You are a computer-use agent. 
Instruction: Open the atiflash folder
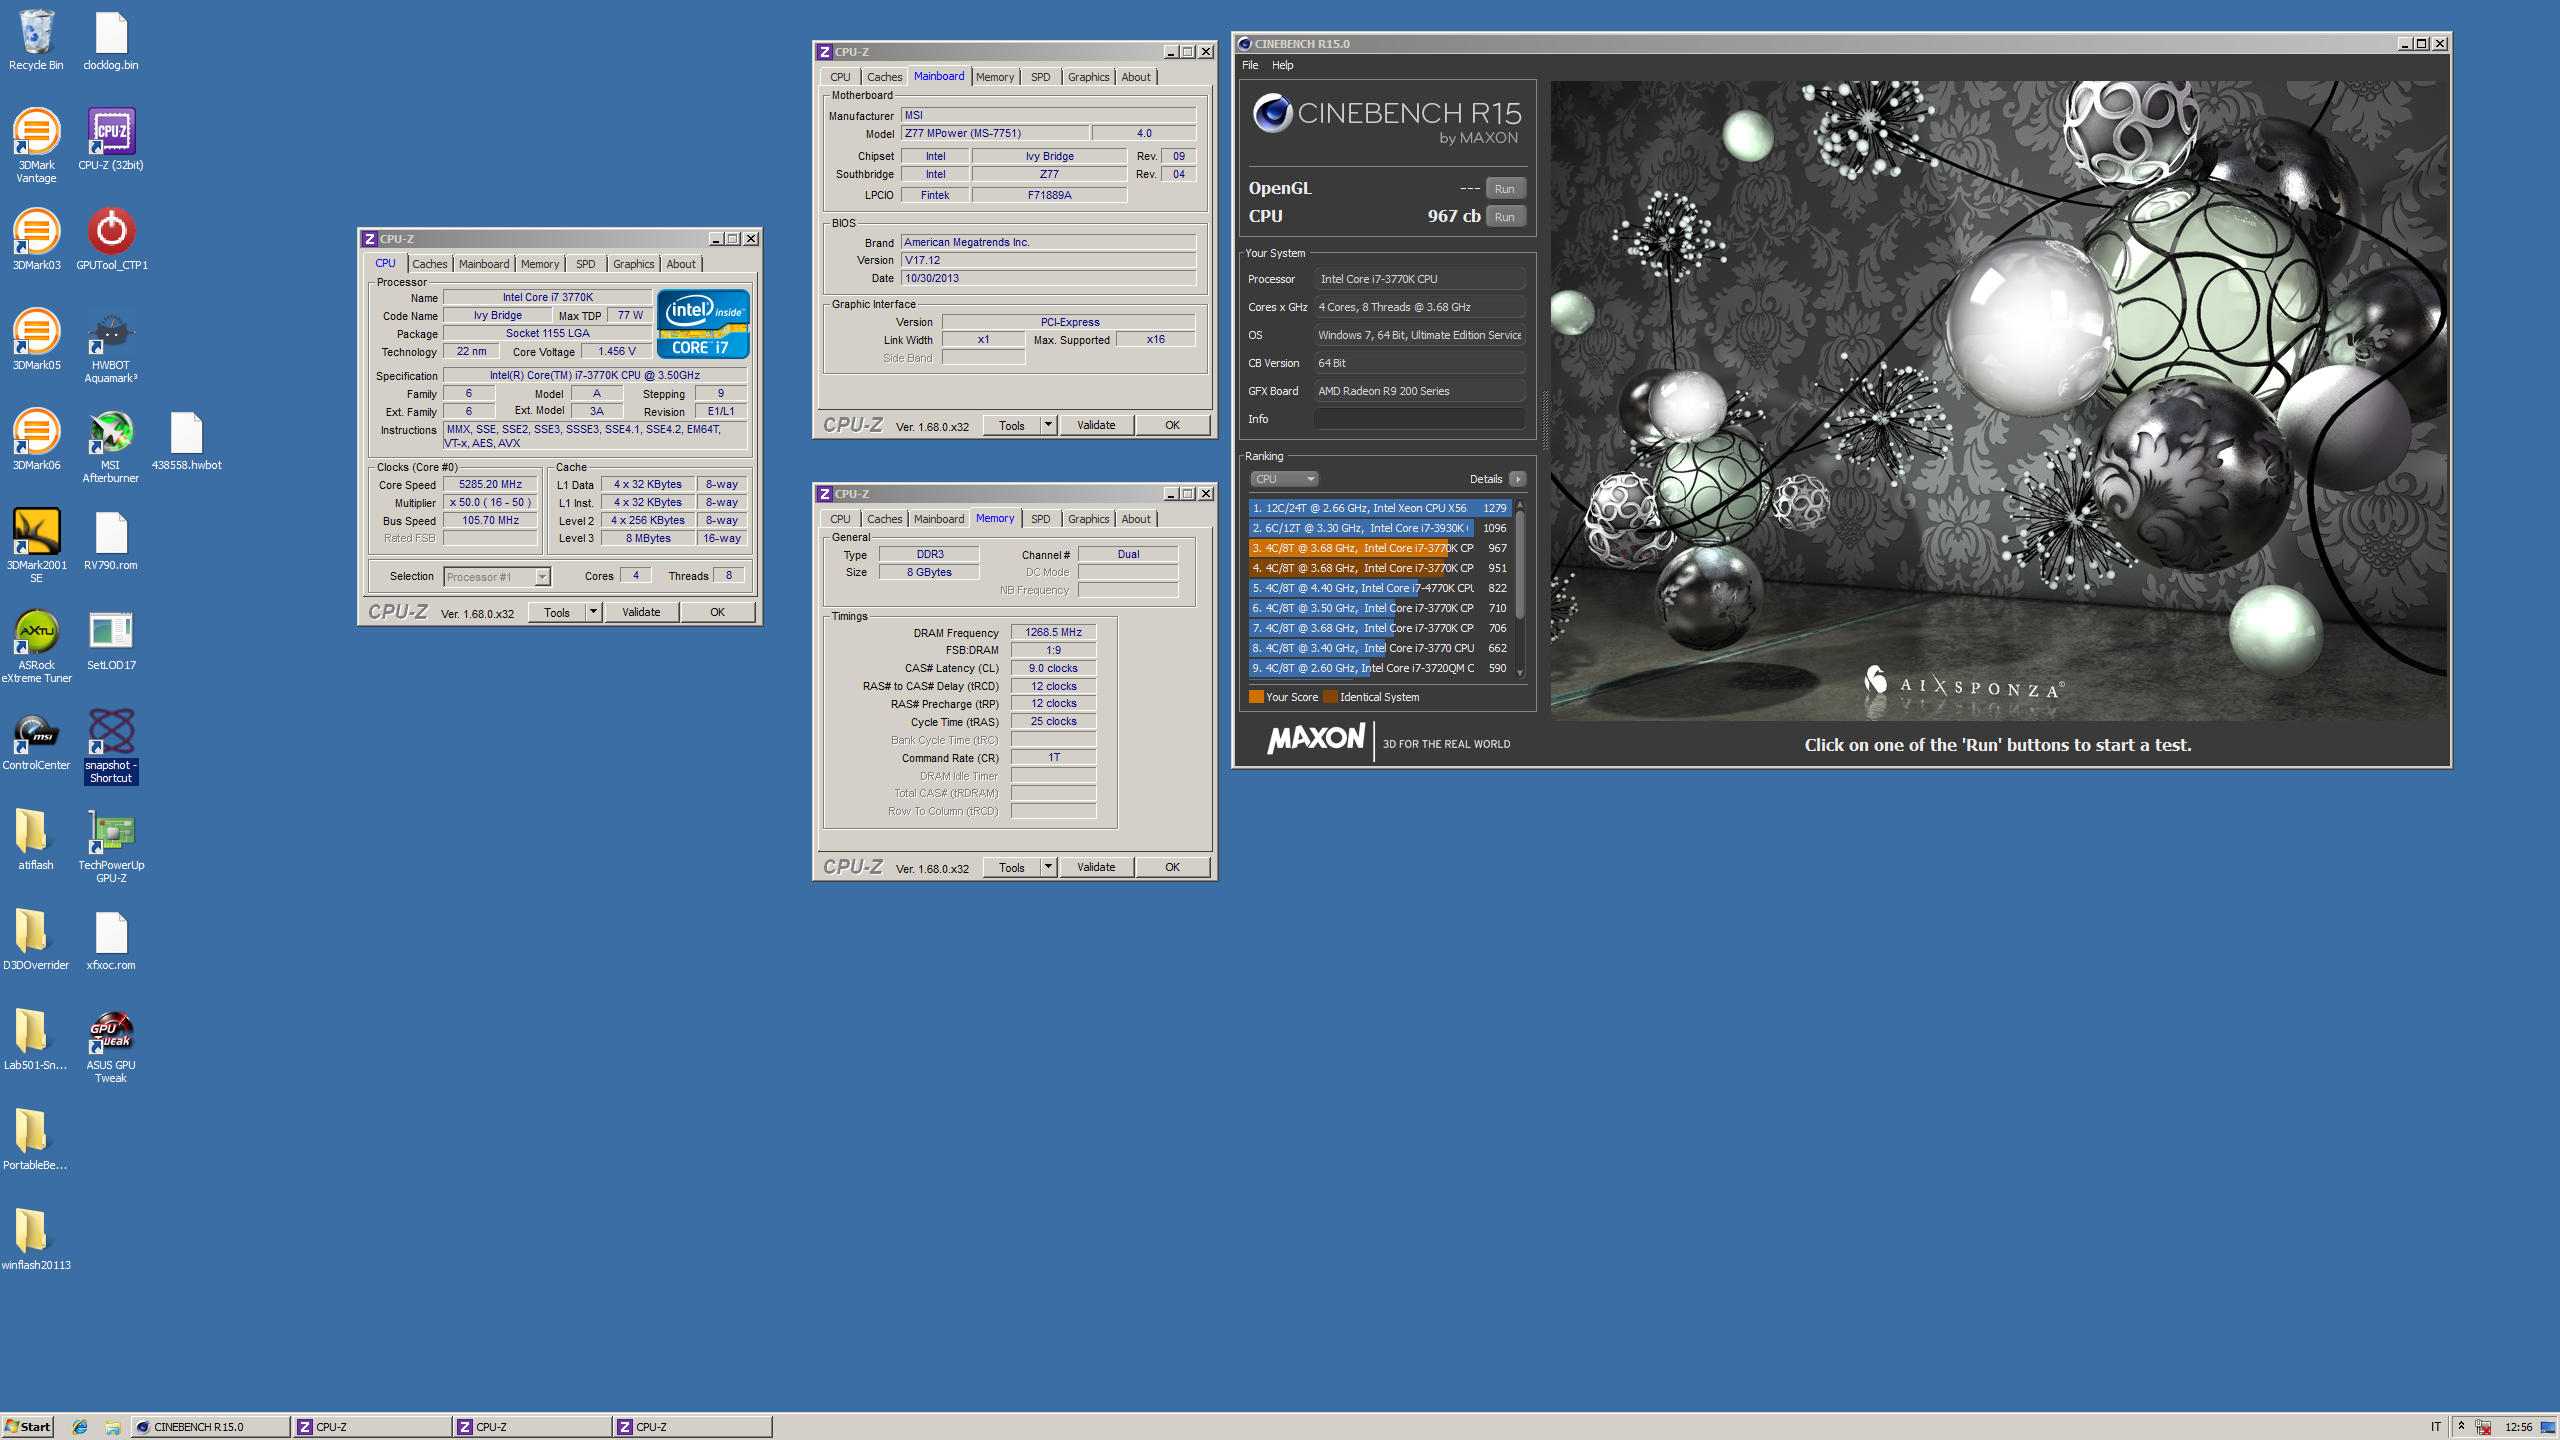point(36,840)
